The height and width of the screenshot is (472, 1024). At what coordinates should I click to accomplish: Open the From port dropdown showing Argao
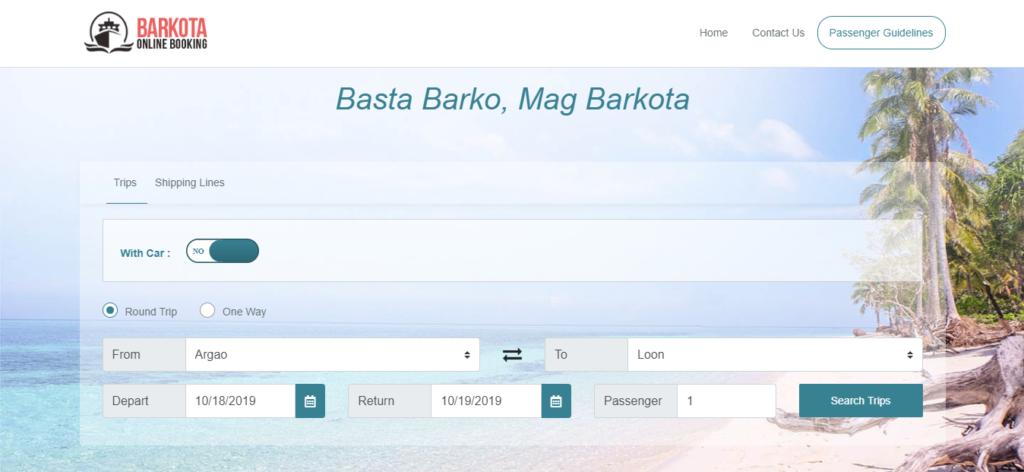[x=332, y=354]
